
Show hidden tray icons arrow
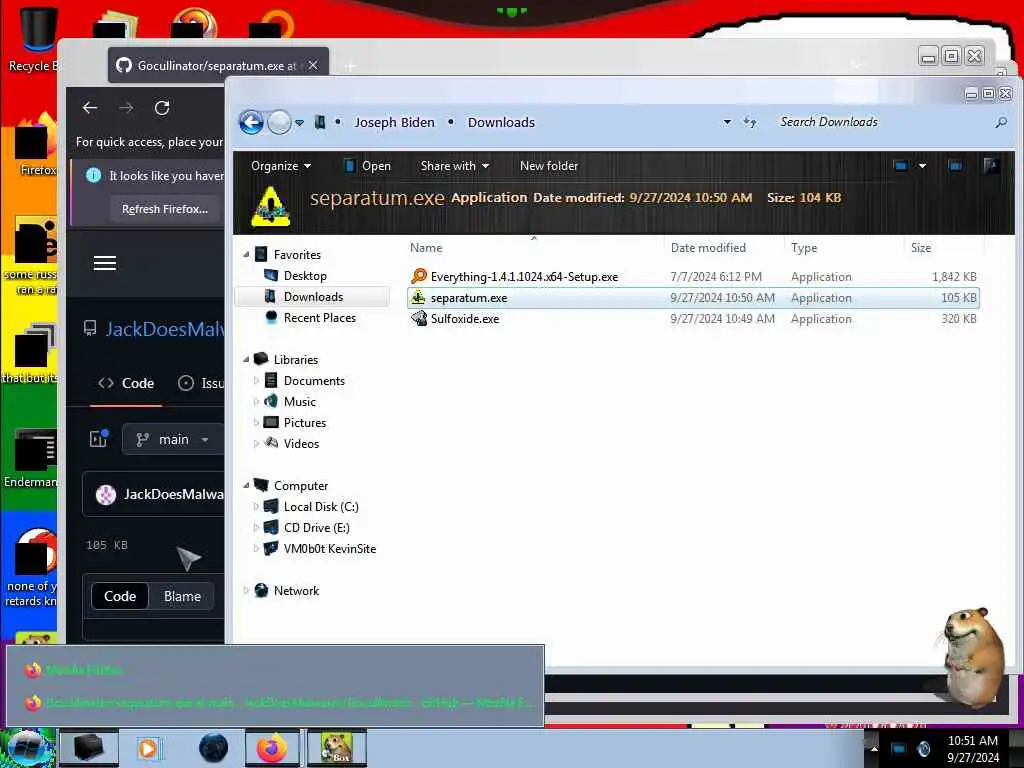(874, 748)
